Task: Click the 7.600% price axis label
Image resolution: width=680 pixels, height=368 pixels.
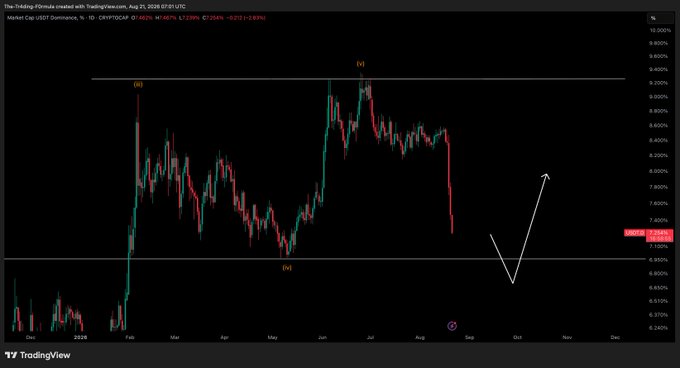Action: tap(658, 204)
